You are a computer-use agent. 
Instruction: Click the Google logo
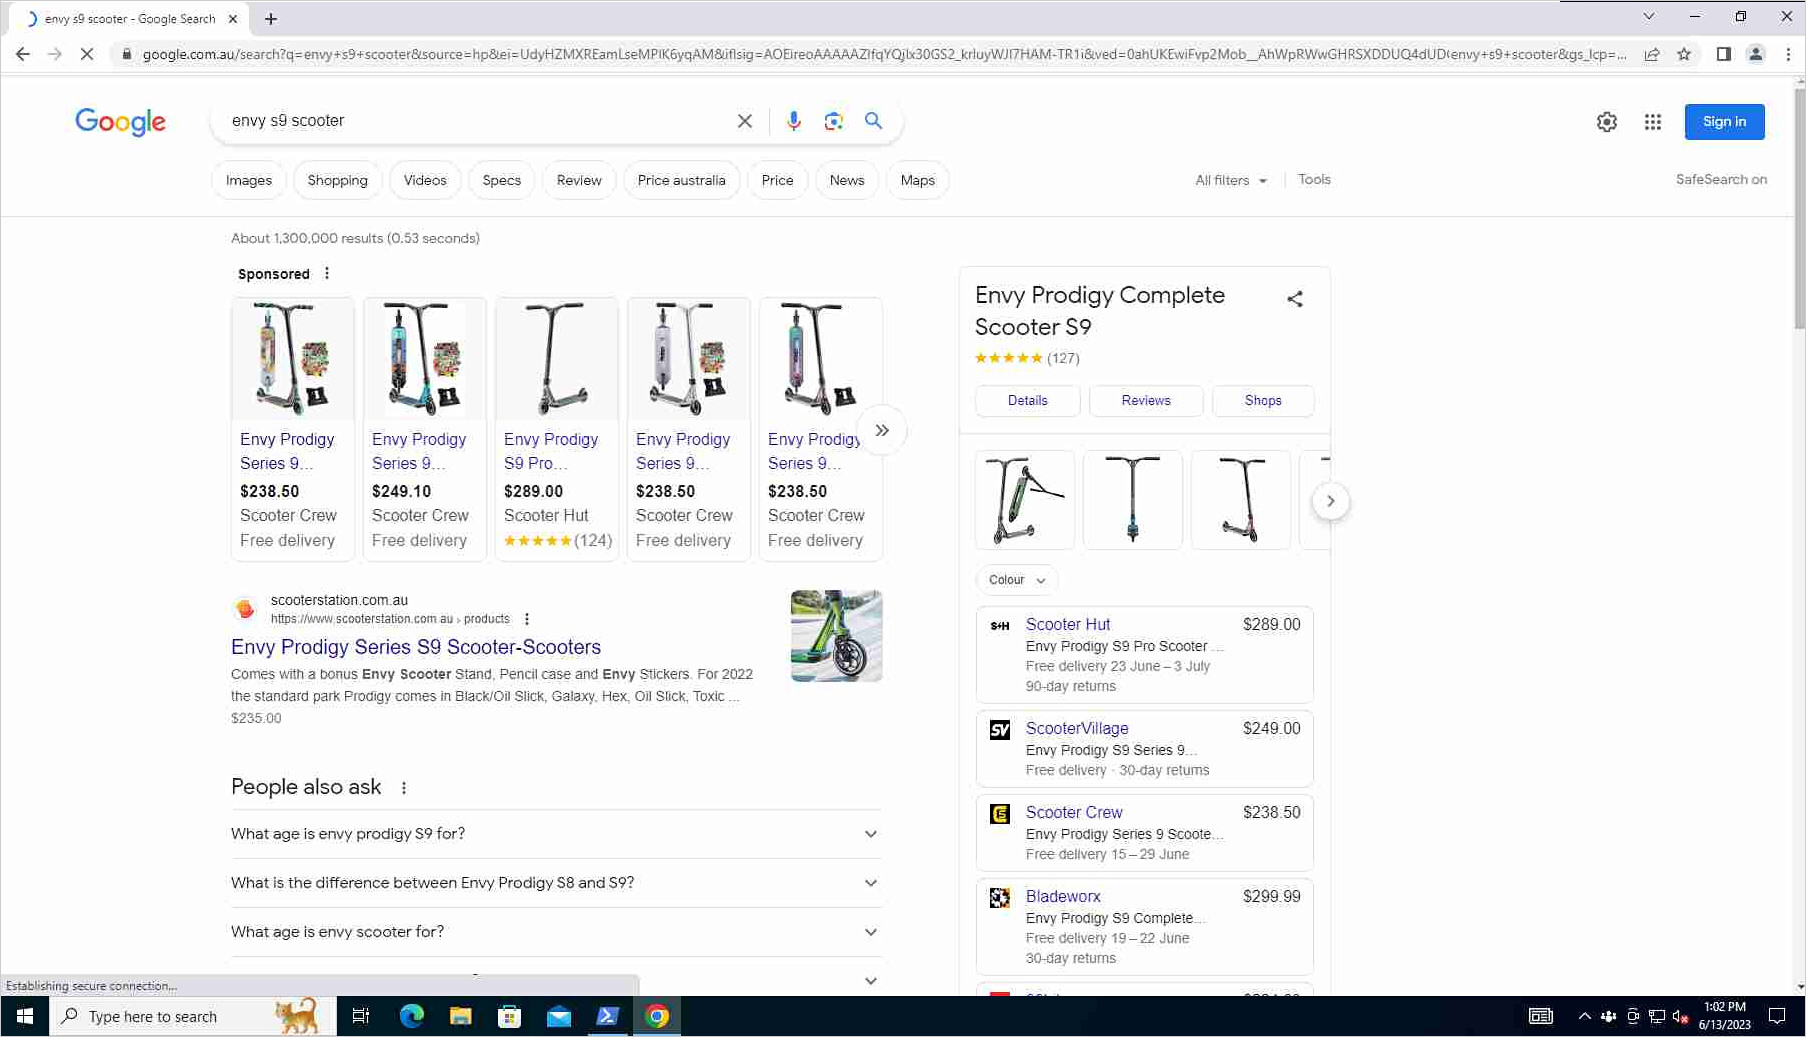pyautogui.click(x=121, y=122)
